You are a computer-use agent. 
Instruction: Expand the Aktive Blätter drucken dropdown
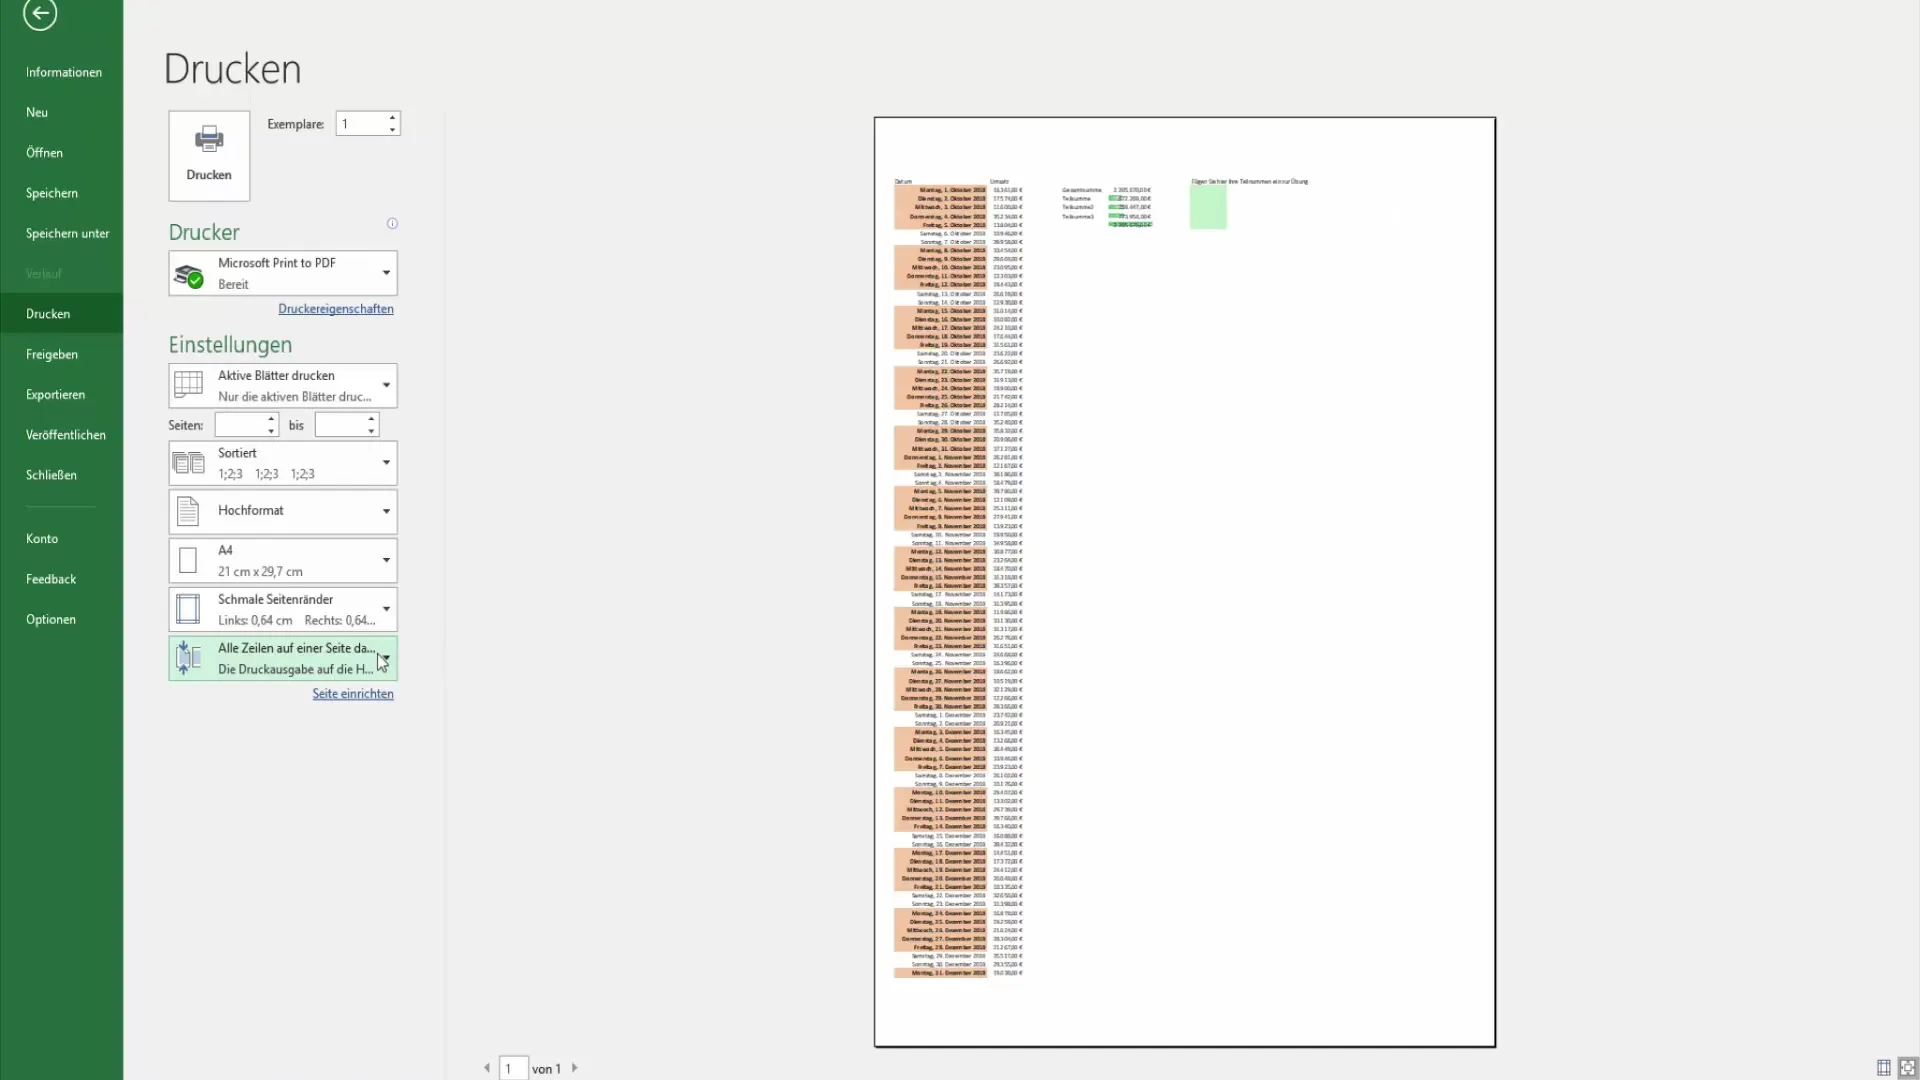click(384, 384)
